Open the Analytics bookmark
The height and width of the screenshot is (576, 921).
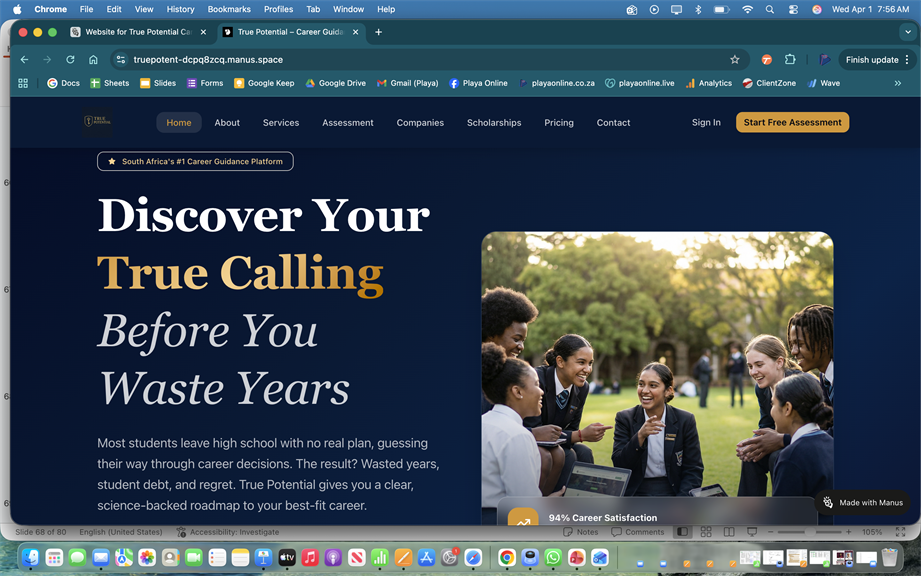708,83
